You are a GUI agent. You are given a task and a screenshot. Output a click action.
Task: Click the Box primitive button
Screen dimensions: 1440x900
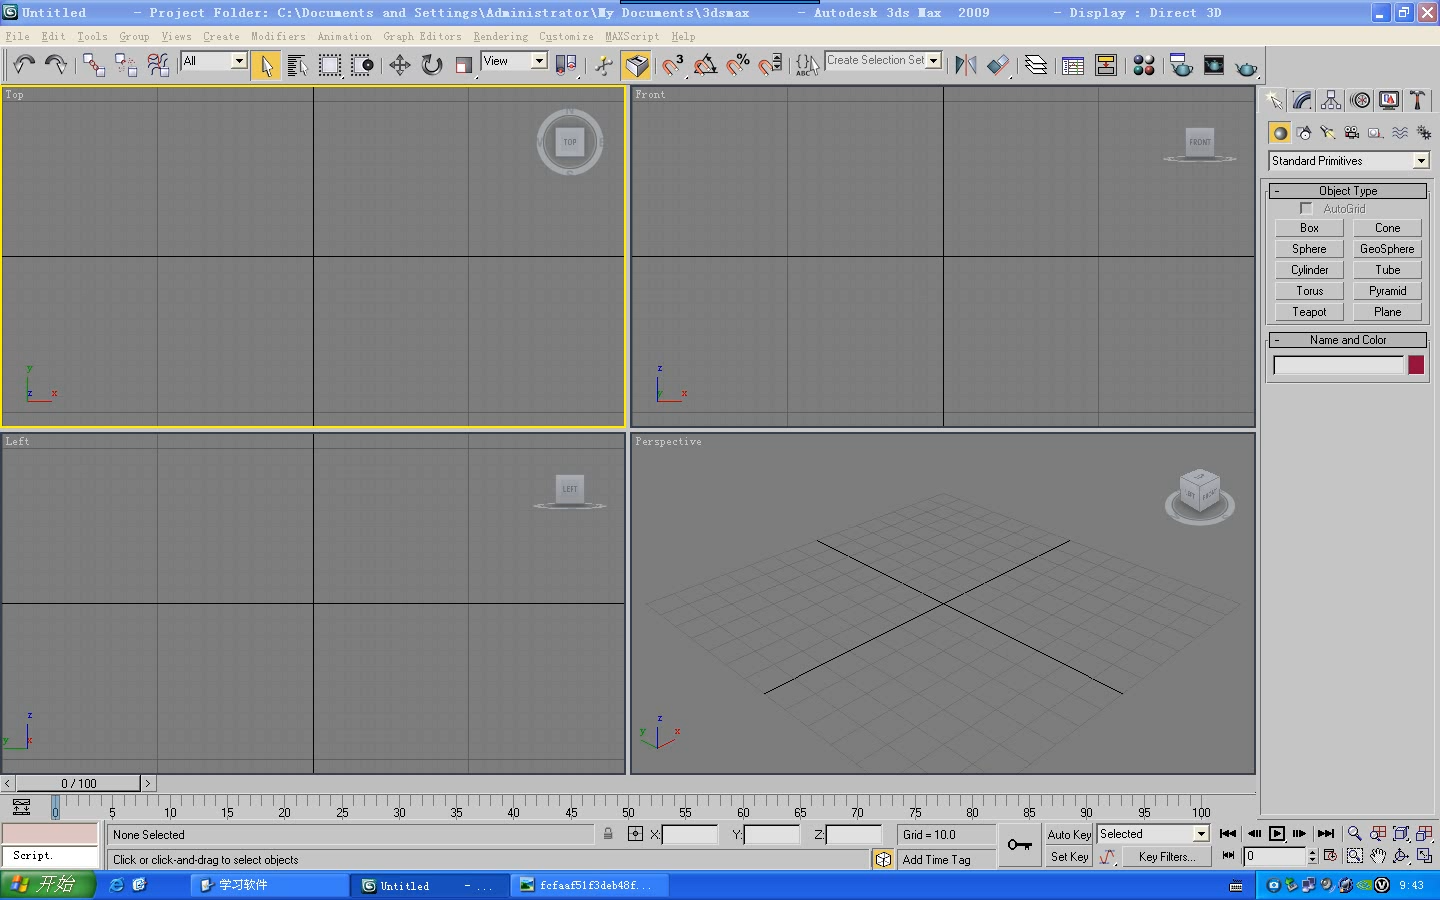(1309, 228)
